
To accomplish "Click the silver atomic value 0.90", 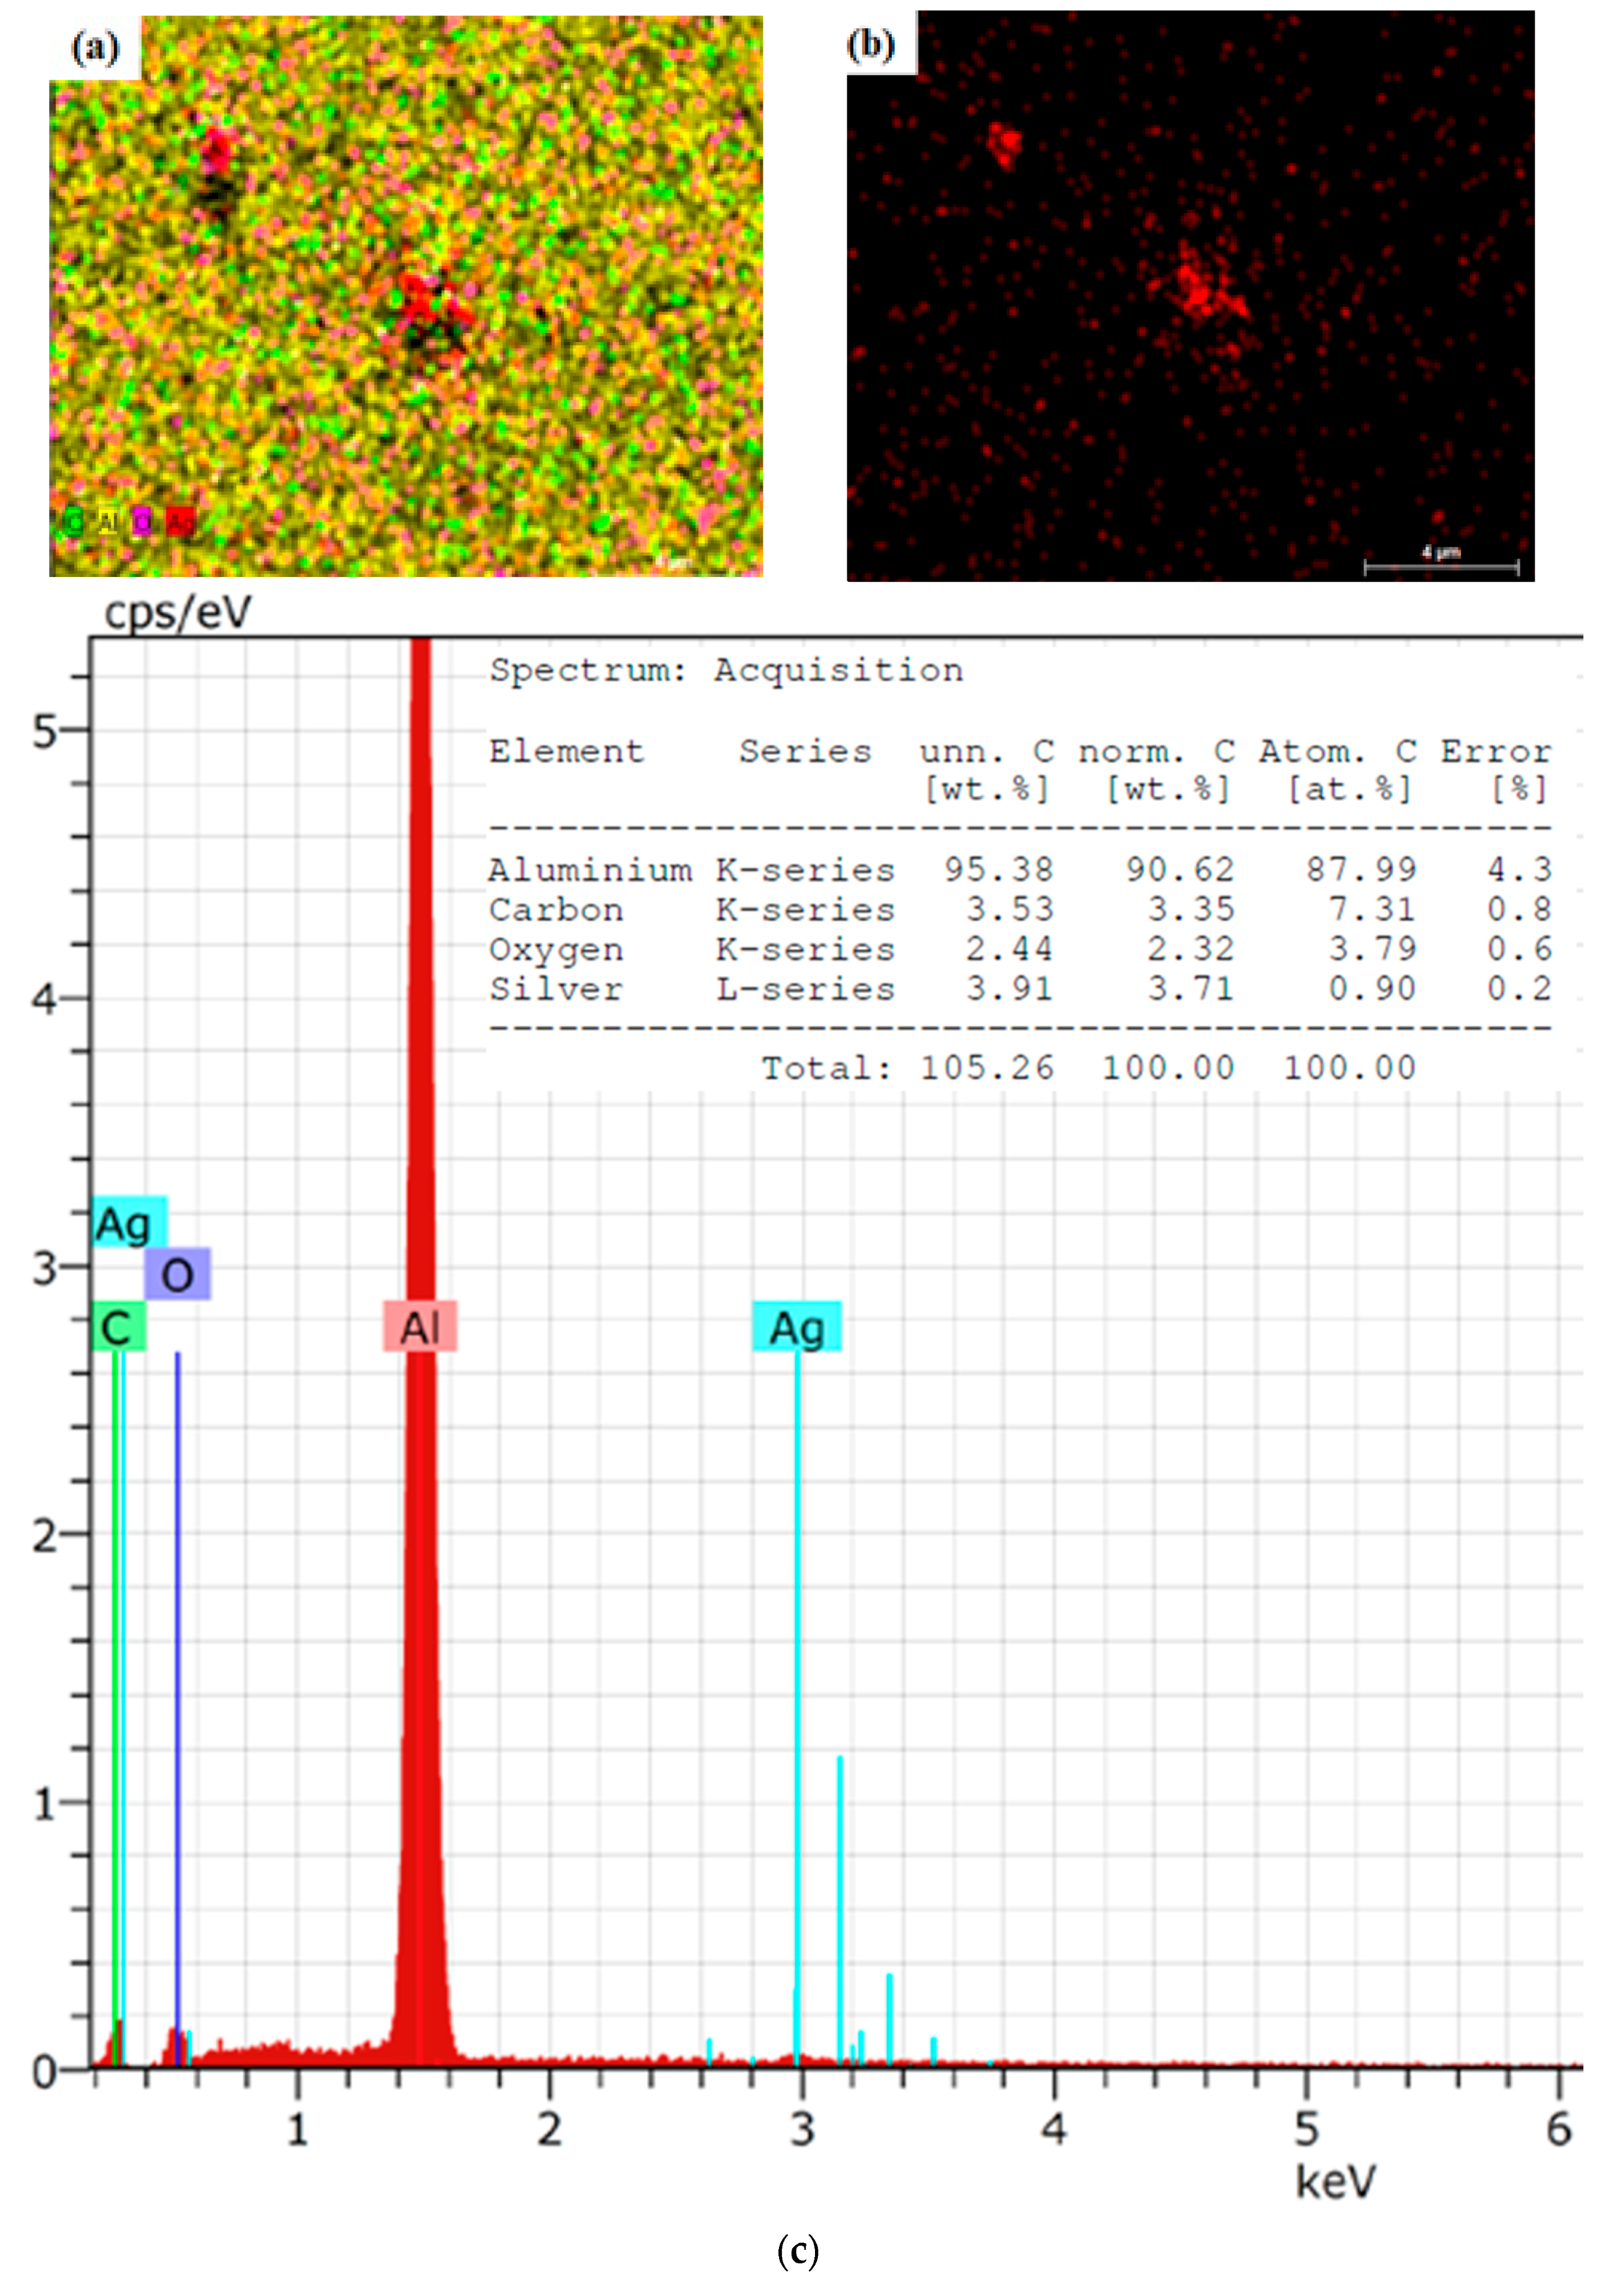I will pyautogui.click(x=1372, y=989).
